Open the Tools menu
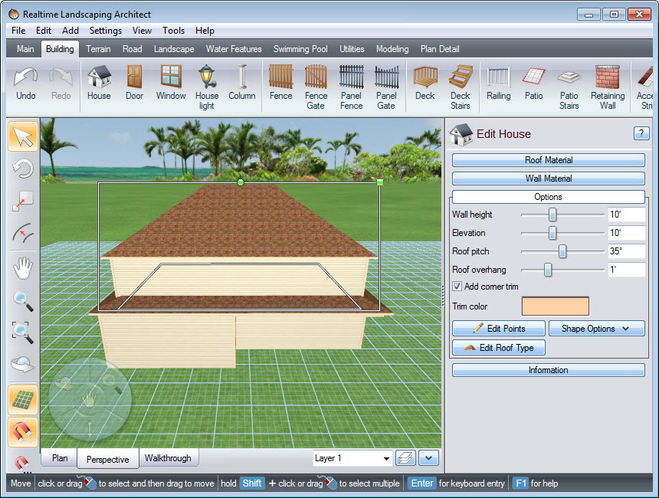659x498 pixels. coord(174,31)
